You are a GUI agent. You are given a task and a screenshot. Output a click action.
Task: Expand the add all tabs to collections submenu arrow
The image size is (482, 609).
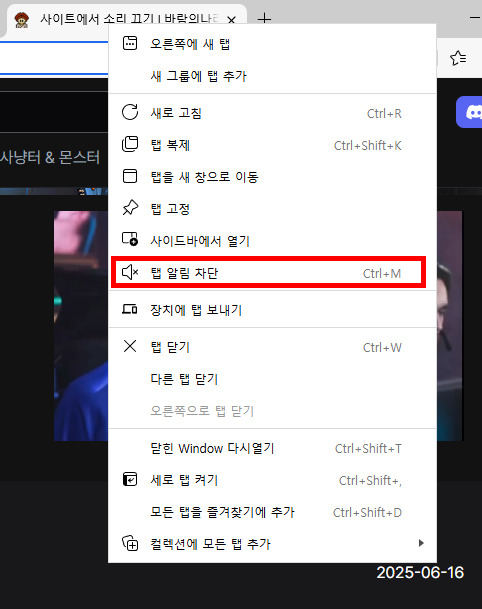(421, 543)
